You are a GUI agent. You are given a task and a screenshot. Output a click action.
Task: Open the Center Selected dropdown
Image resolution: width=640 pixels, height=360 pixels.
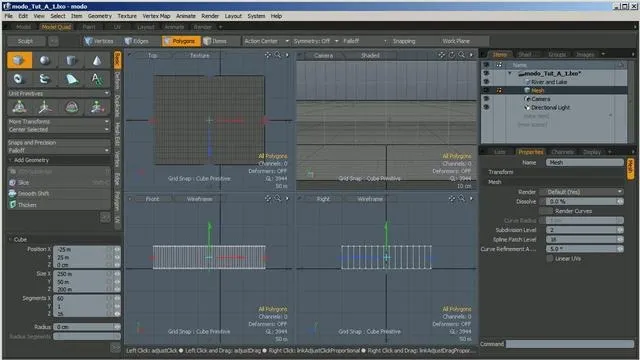click(x=59, y=129)
